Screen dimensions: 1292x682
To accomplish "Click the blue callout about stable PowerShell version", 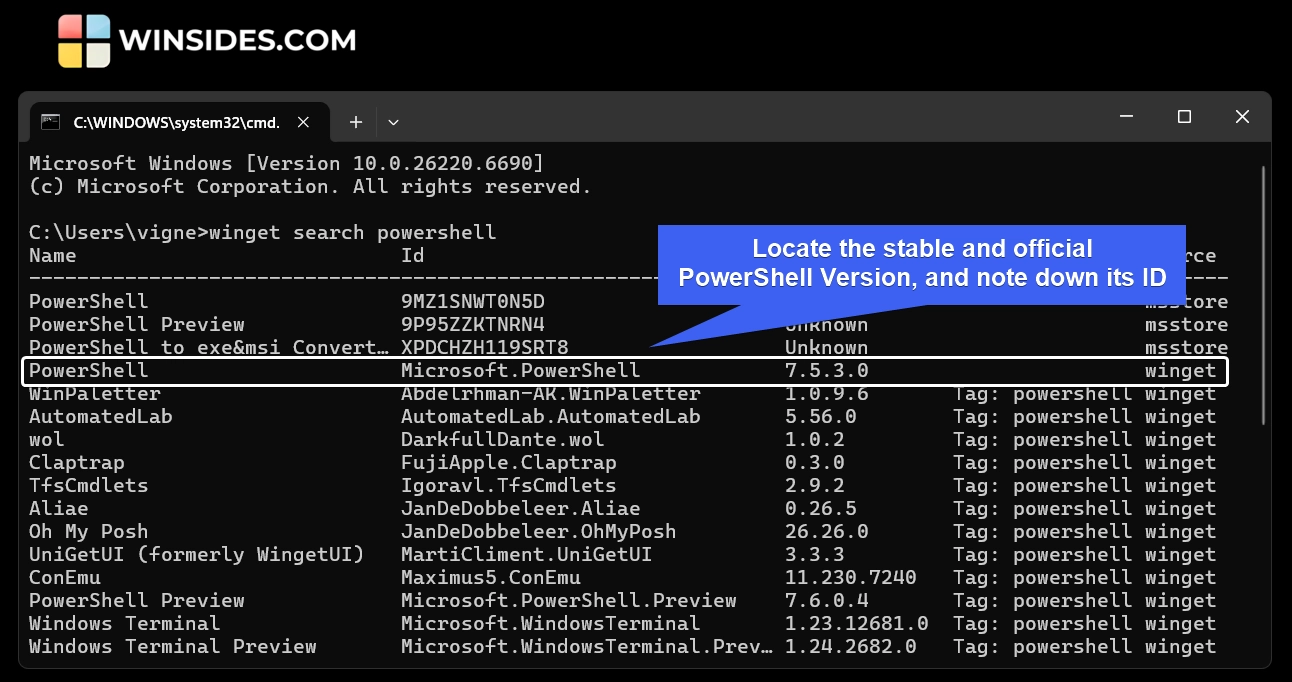I will (x=921, y=263).
